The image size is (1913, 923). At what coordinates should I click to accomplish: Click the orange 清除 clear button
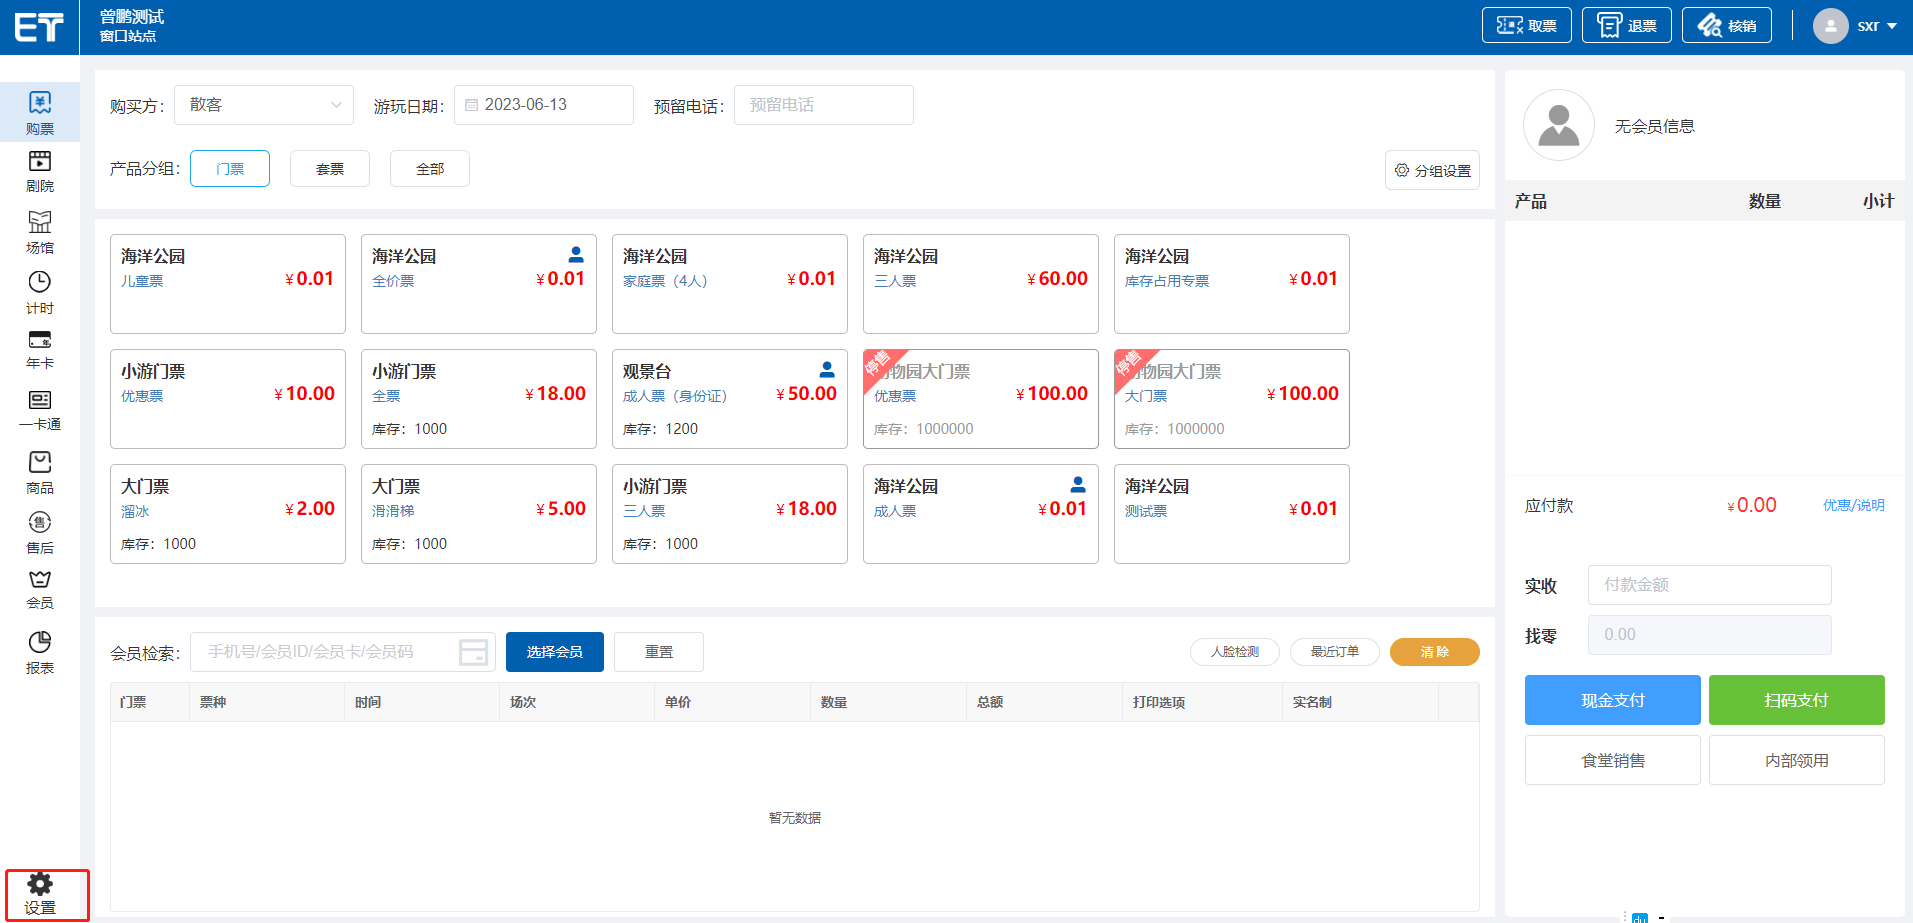click(1434, 652)
